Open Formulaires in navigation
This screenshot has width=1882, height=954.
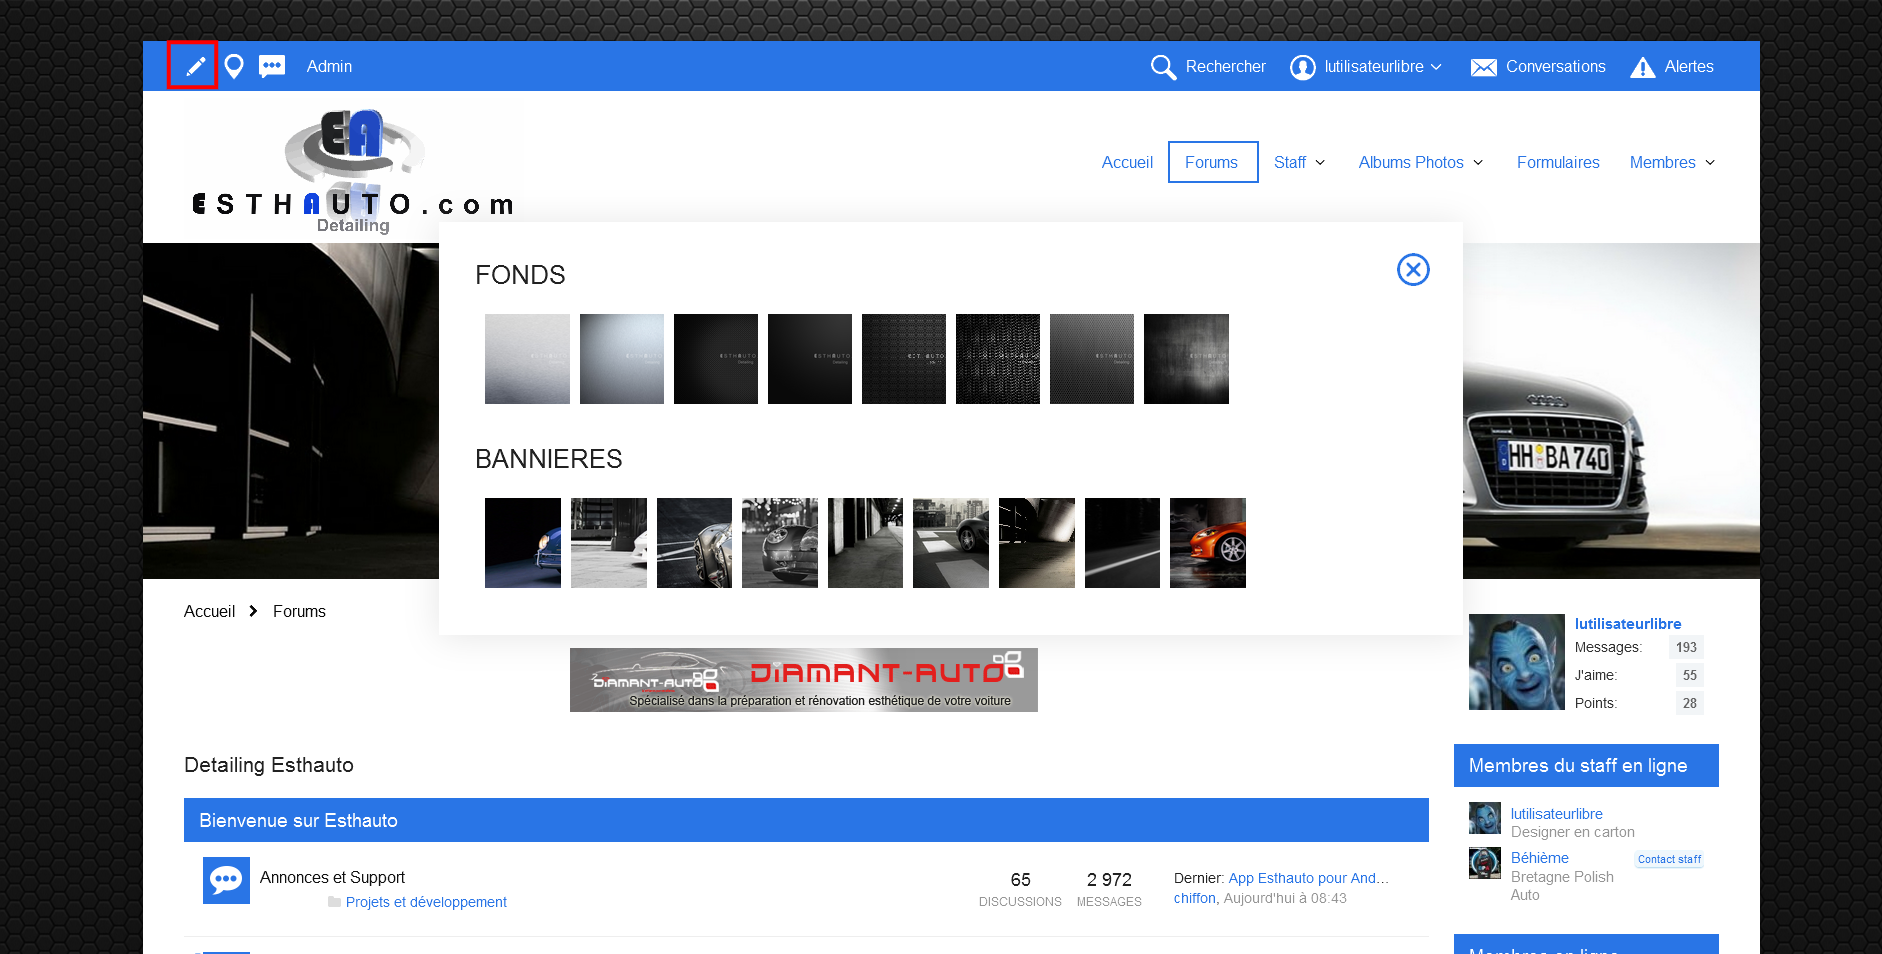[x=1558, y=162]
